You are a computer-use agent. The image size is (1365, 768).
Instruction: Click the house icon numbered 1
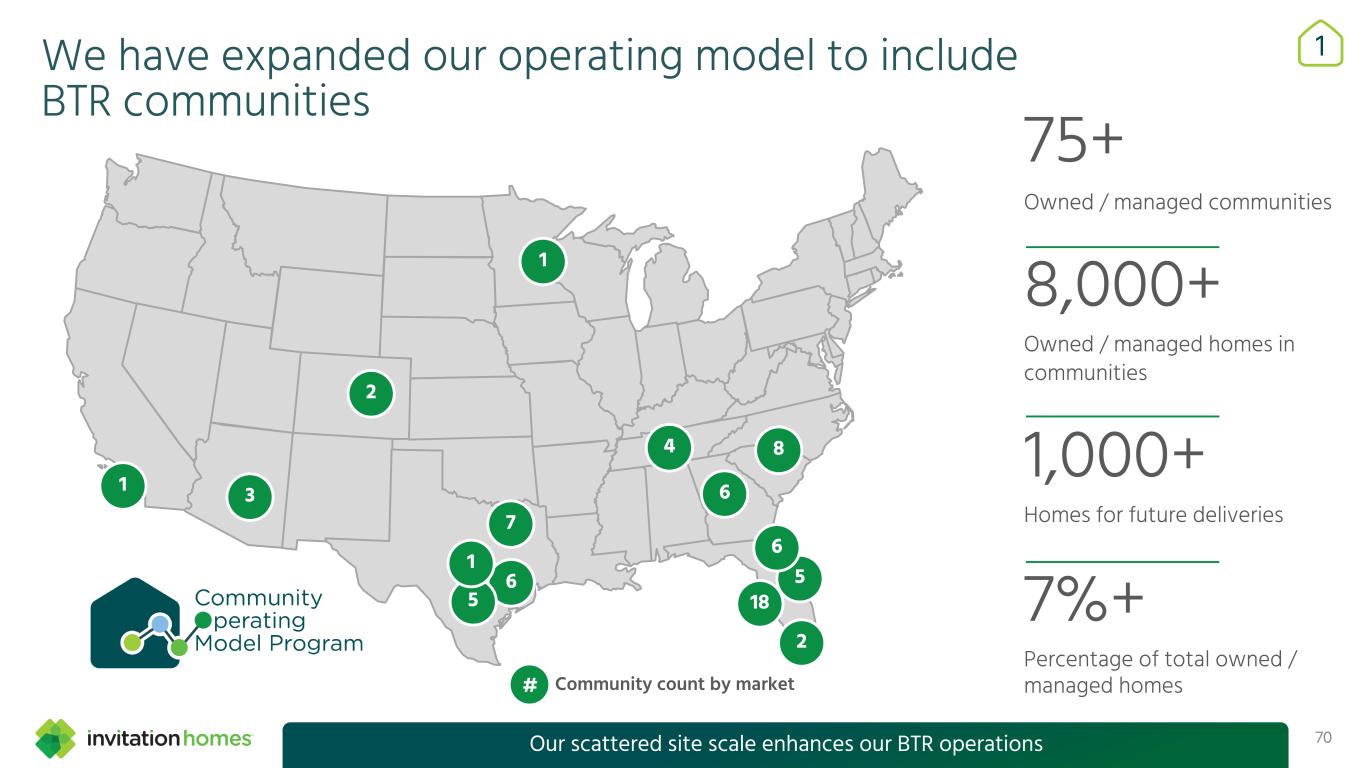pyautogui.click(x=1319, y=45)
